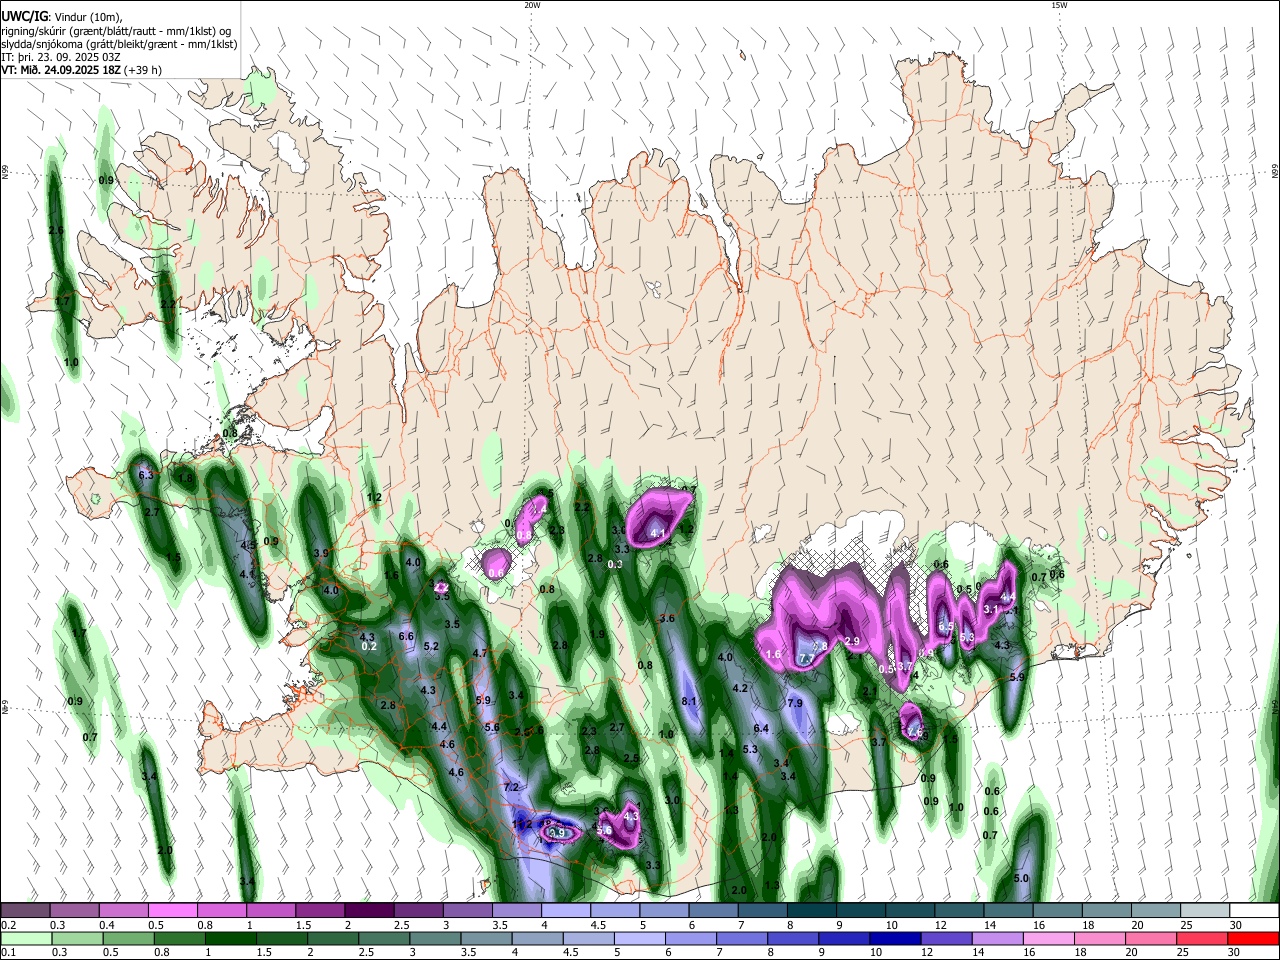Select the dark teal 8 snow legend swatch

tap(810, 911)
